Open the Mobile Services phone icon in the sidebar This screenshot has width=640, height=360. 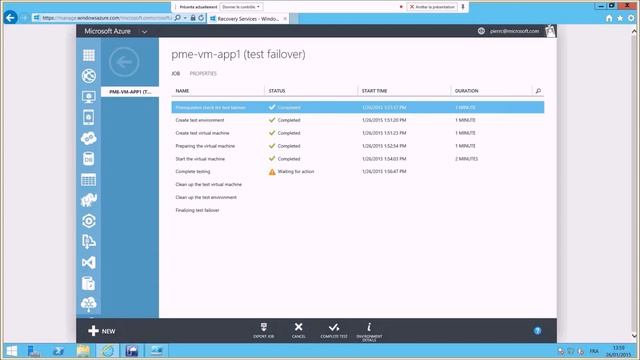(x=89, y=118)
